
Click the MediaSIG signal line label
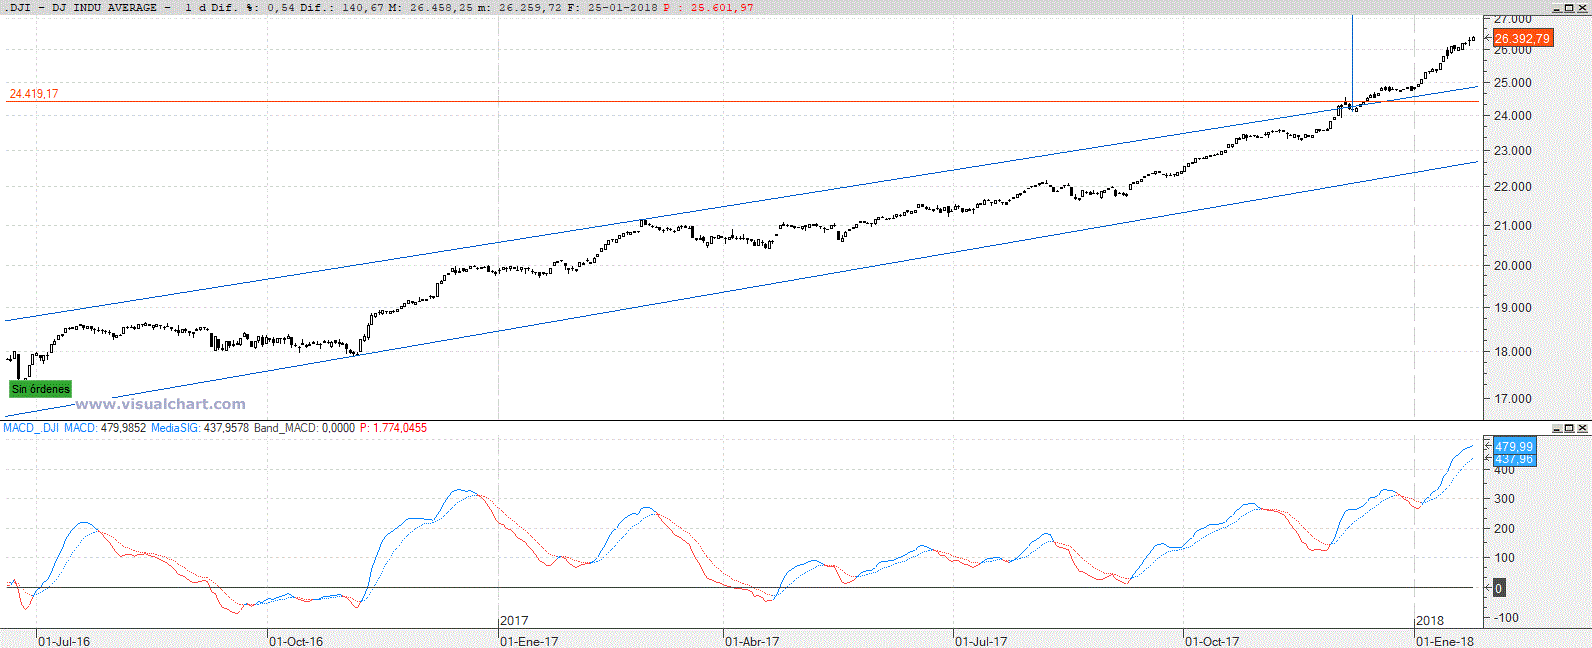[x=175, y=428]
